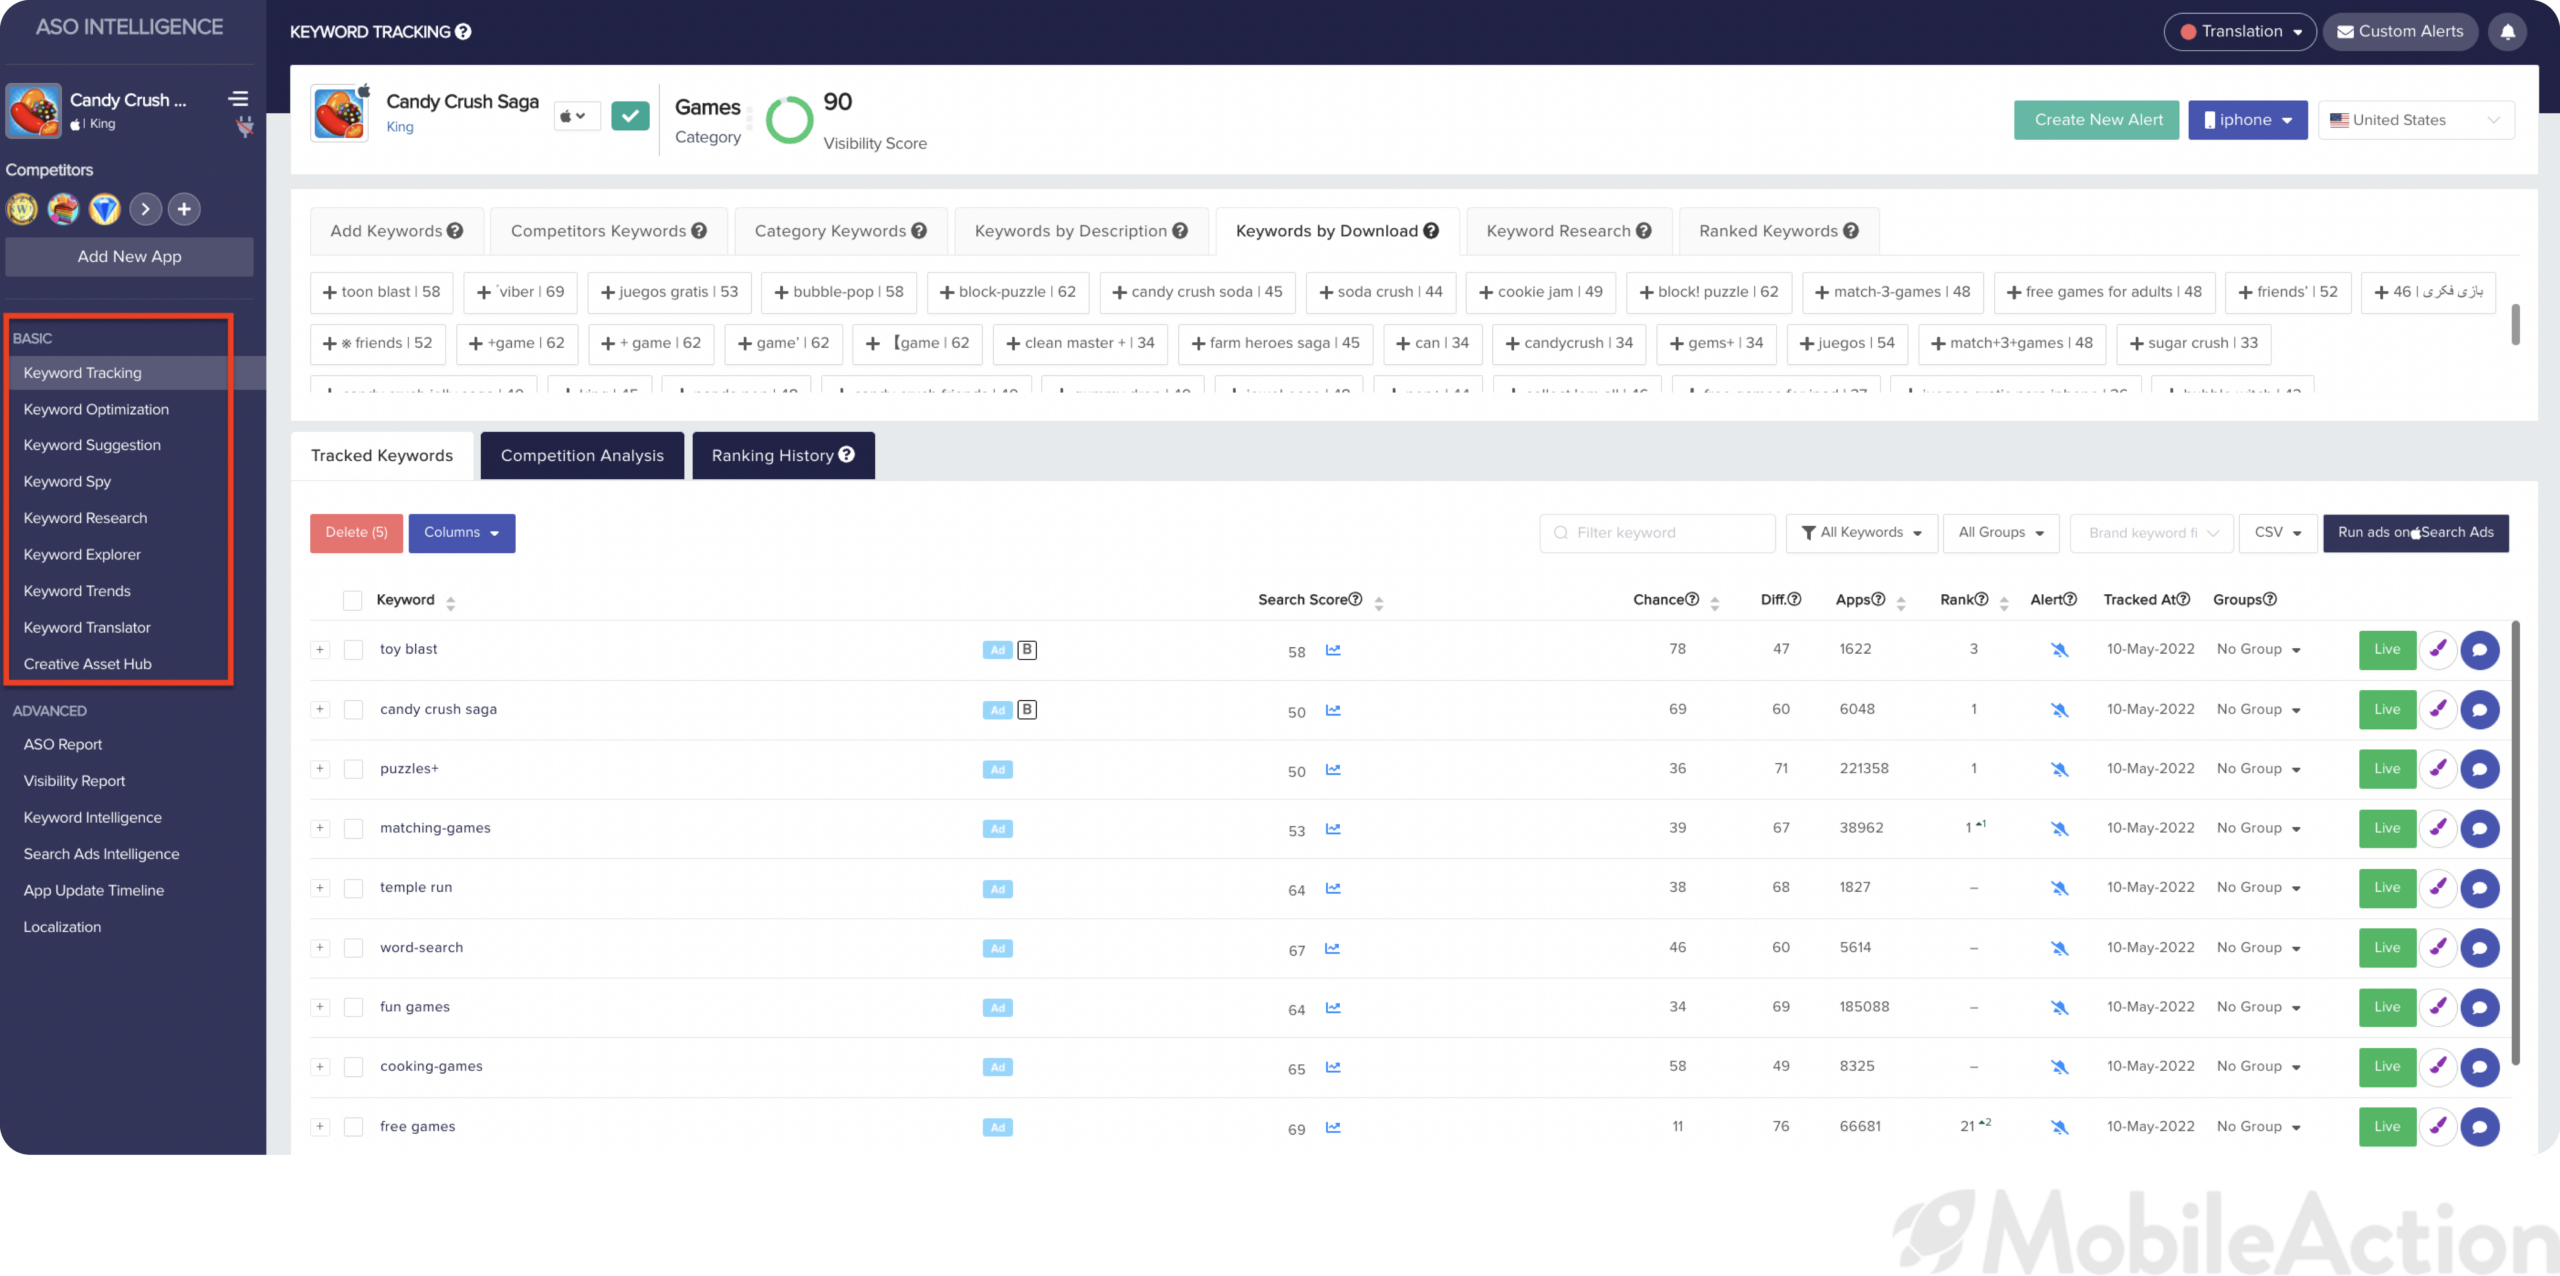
Task: Click the keyword chips panel scrollbar
Action: tap(2515, 324)
